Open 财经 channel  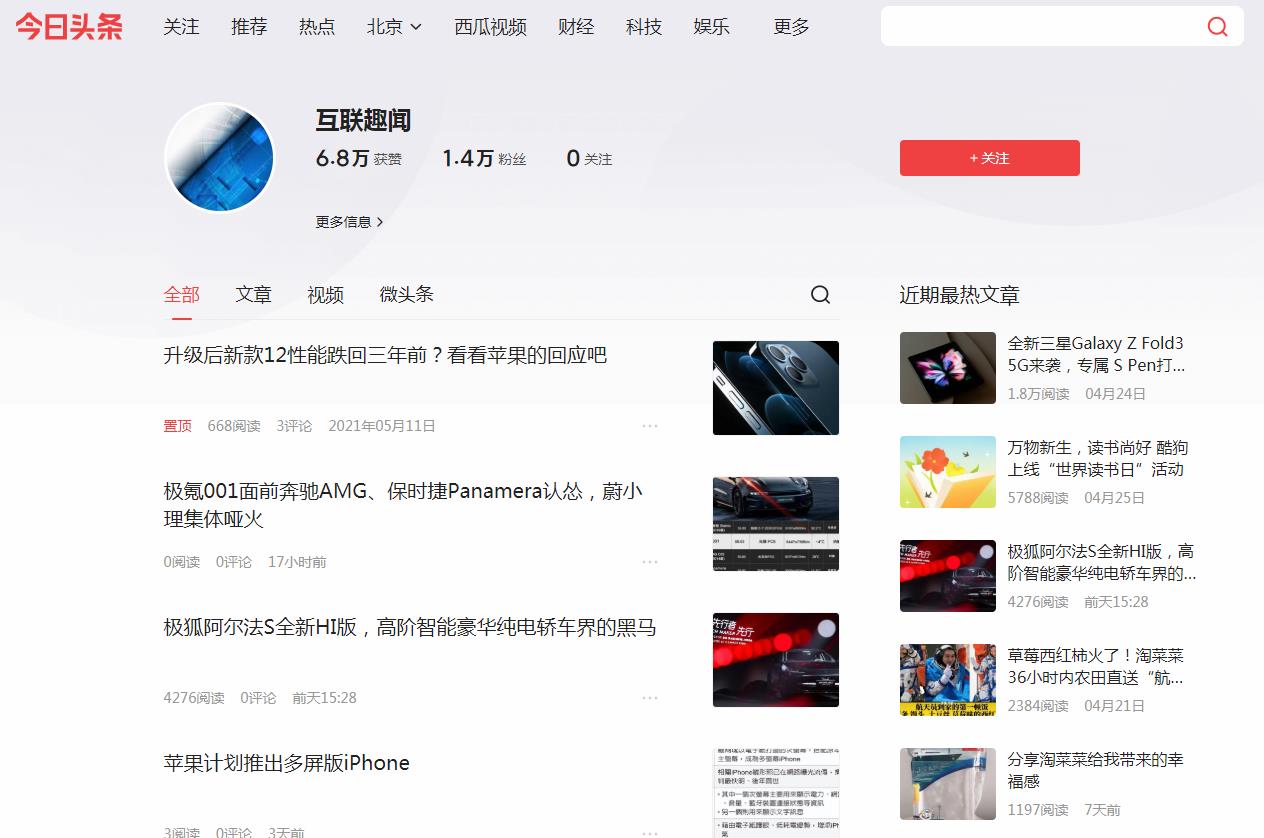pos(576,27)
